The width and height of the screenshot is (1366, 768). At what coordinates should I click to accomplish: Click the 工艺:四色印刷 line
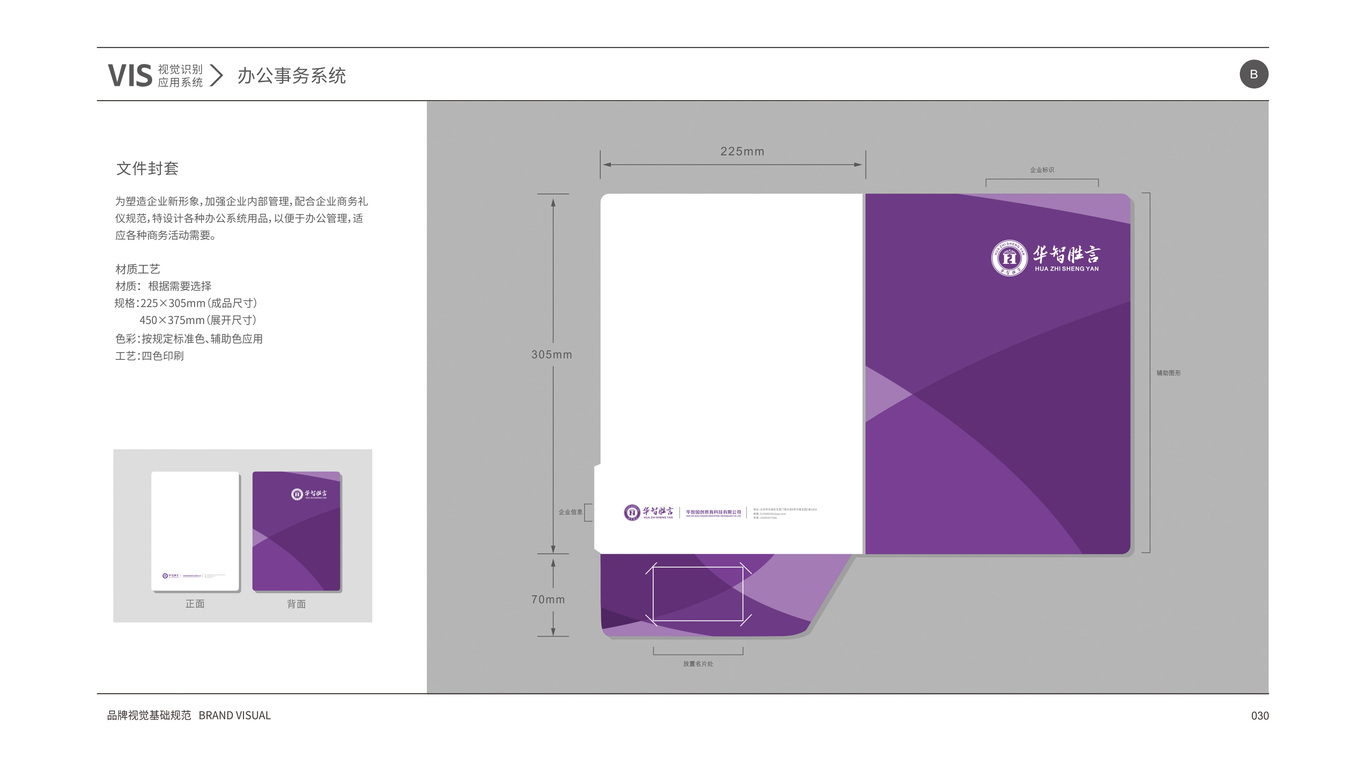149,356
